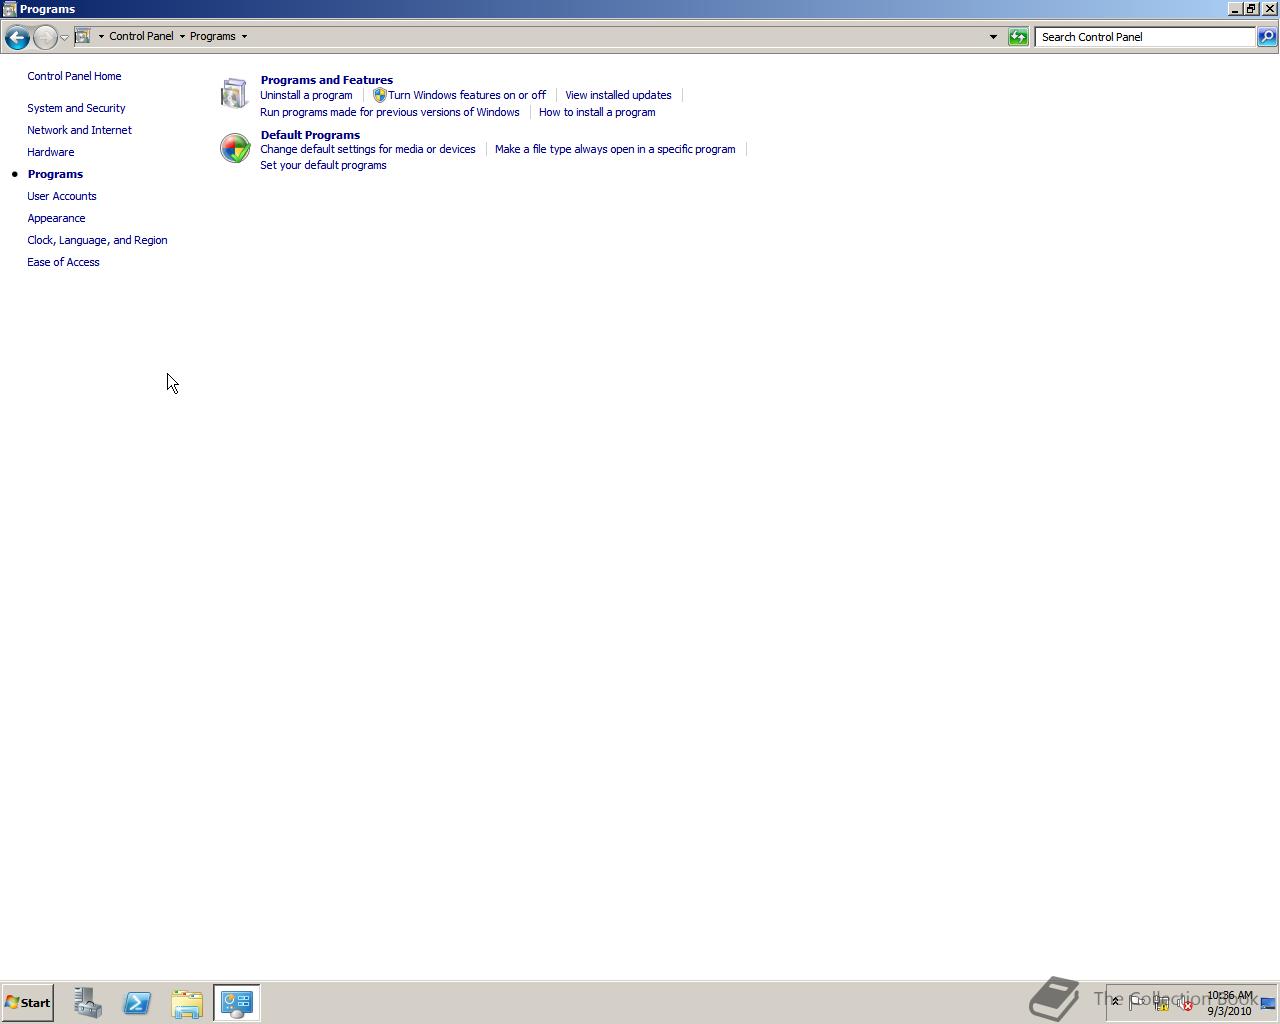
Task: Open Set your default programs
Action: click(323, 165)
